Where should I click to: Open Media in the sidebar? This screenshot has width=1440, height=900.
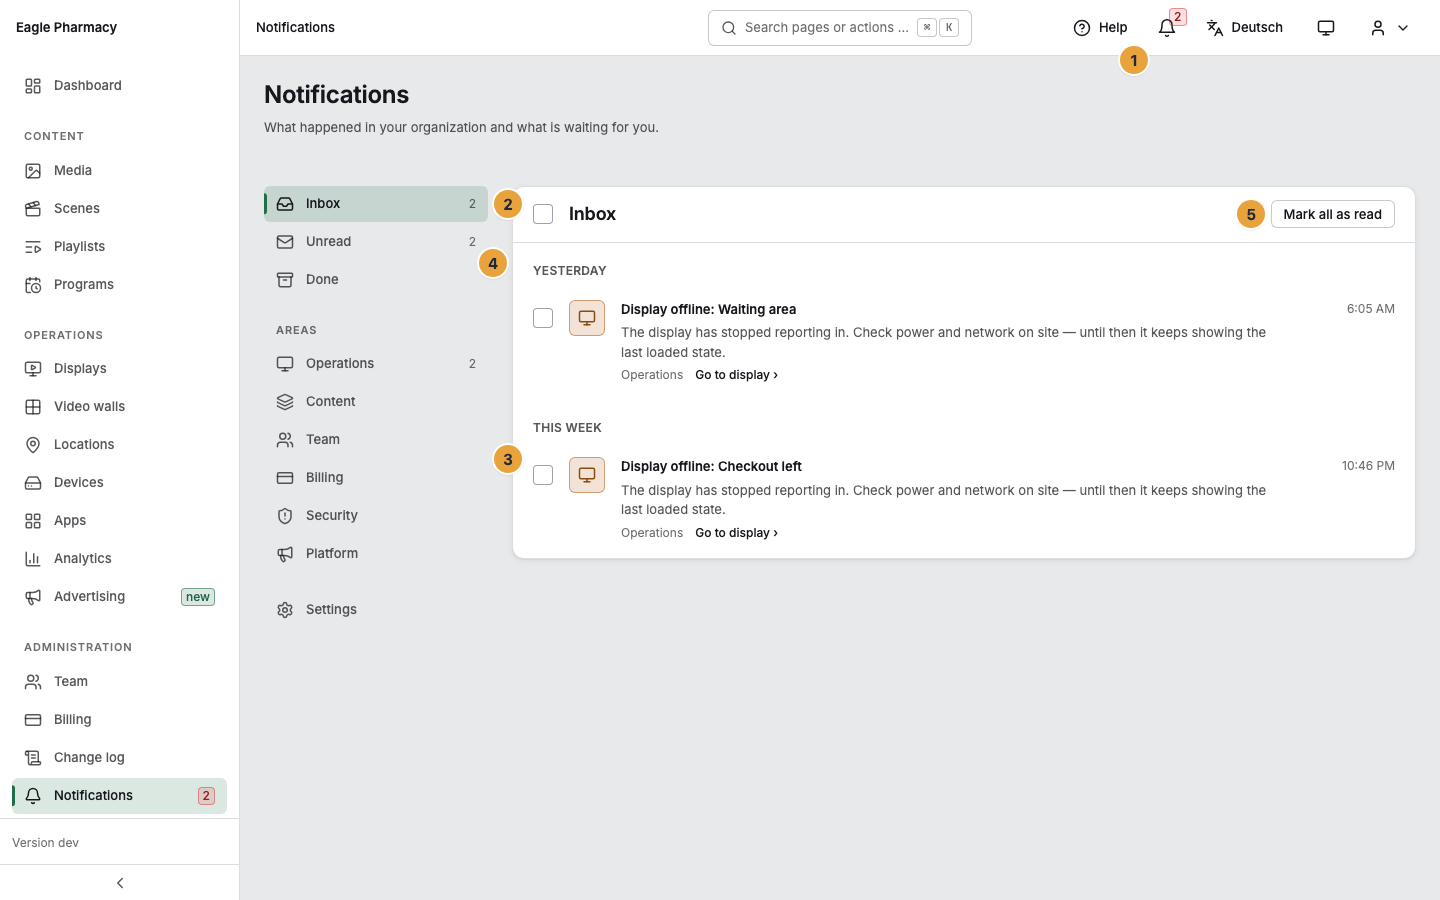tap(119, 171)
